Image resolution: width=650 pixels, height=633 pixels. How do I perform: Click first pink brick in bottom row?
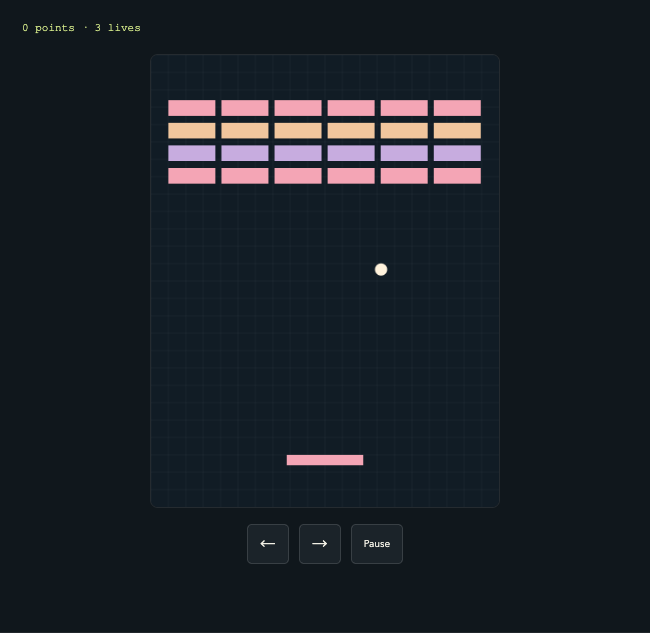tap(192, 176)
